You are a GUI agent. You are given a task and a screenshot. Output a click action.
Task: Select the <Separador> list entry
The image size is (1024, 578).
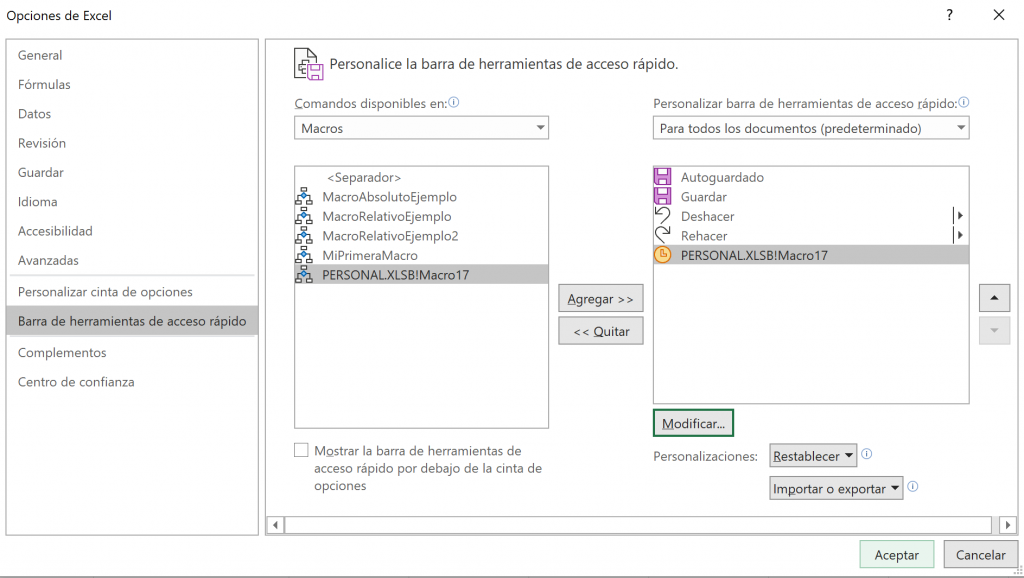click(x=364, y=178)
